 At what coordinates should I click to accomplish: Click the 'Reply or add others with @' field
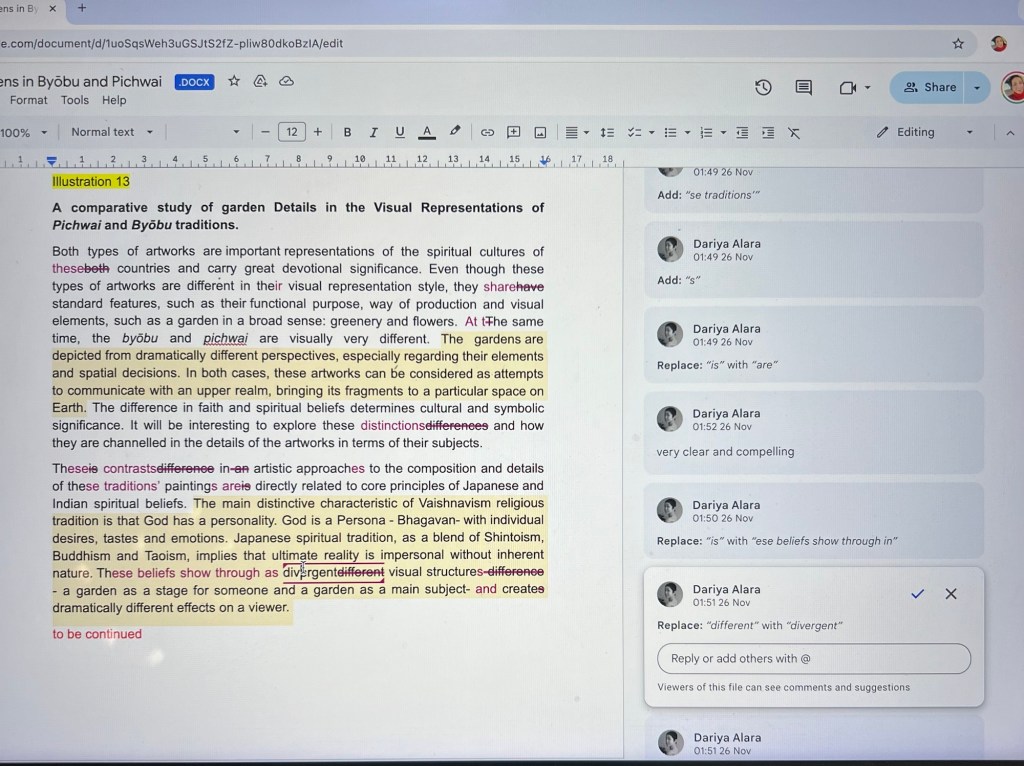pyautogui.click(x=813, y=658)
